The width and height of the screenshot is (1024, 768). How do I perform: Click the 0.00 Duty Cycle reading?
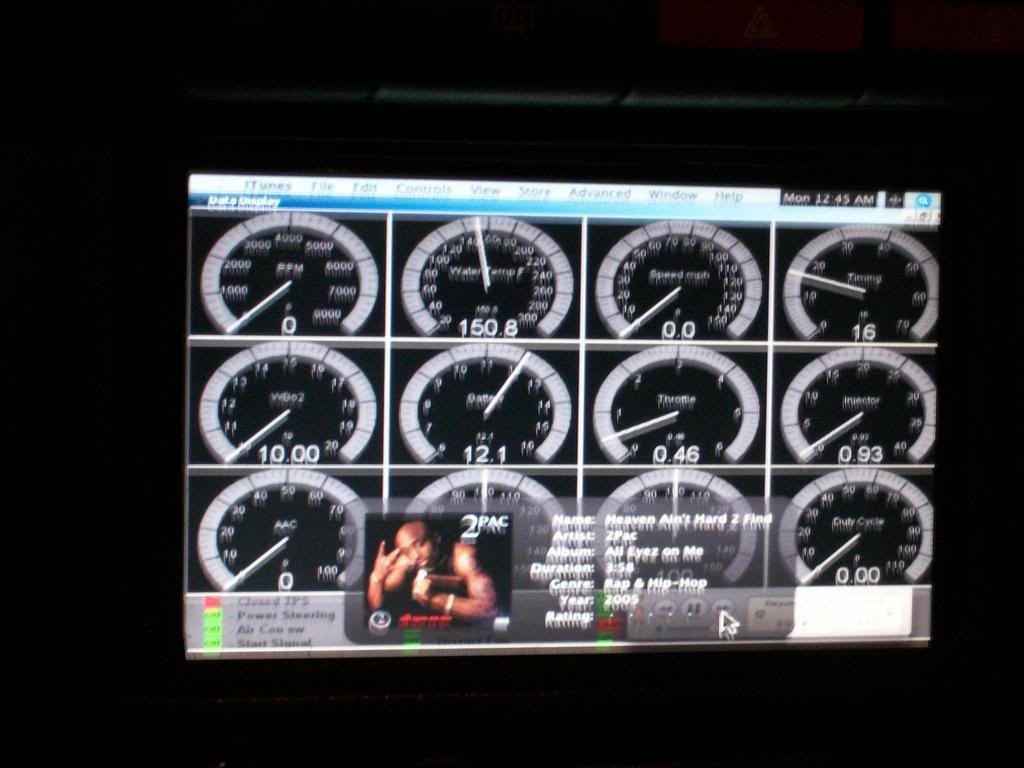click(x=857, y=575)
